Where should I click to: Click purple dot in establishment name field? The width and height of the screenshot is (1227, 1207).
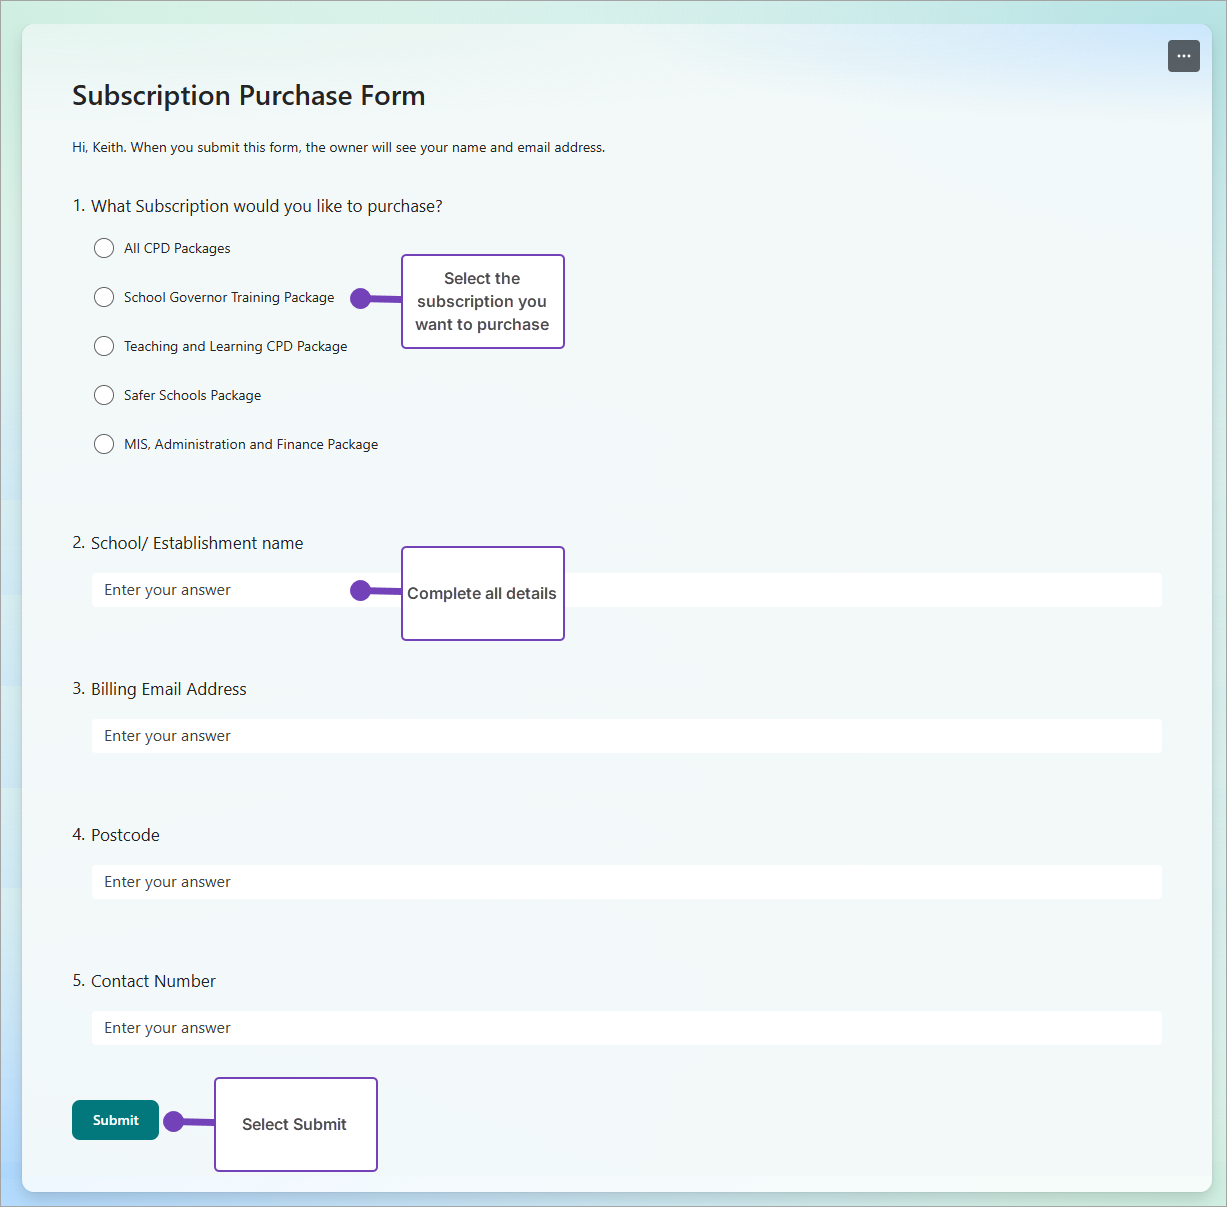[x=361, y=591]
